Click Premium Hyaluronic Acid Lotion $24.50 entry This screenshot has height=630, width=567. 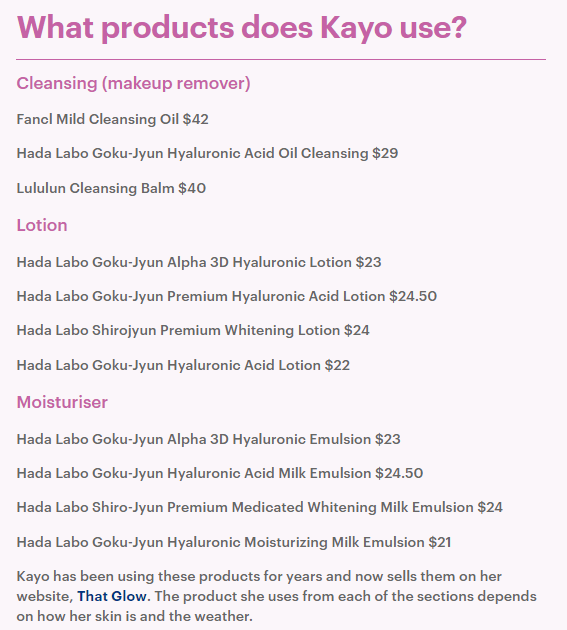pyautogui.click(x=227, y=297)
